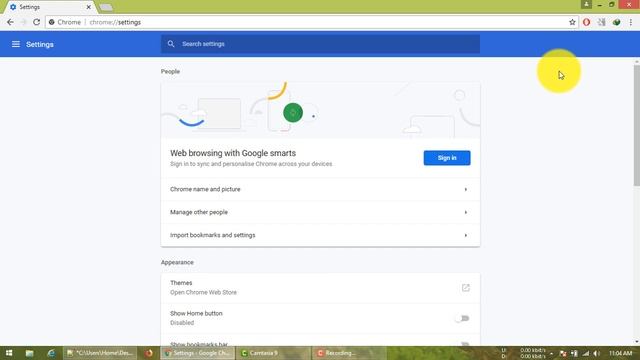Click the green globe extension icon
640x360 pixels.
[x=616, y=22]
